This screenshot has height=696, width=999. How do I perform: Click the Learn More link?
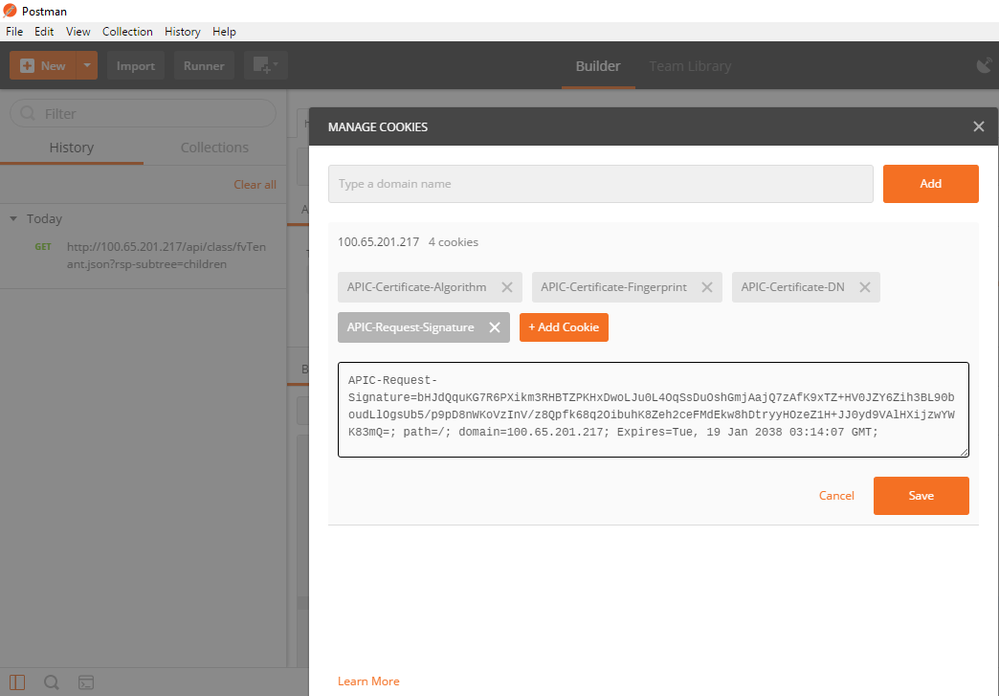click(368, 681)
